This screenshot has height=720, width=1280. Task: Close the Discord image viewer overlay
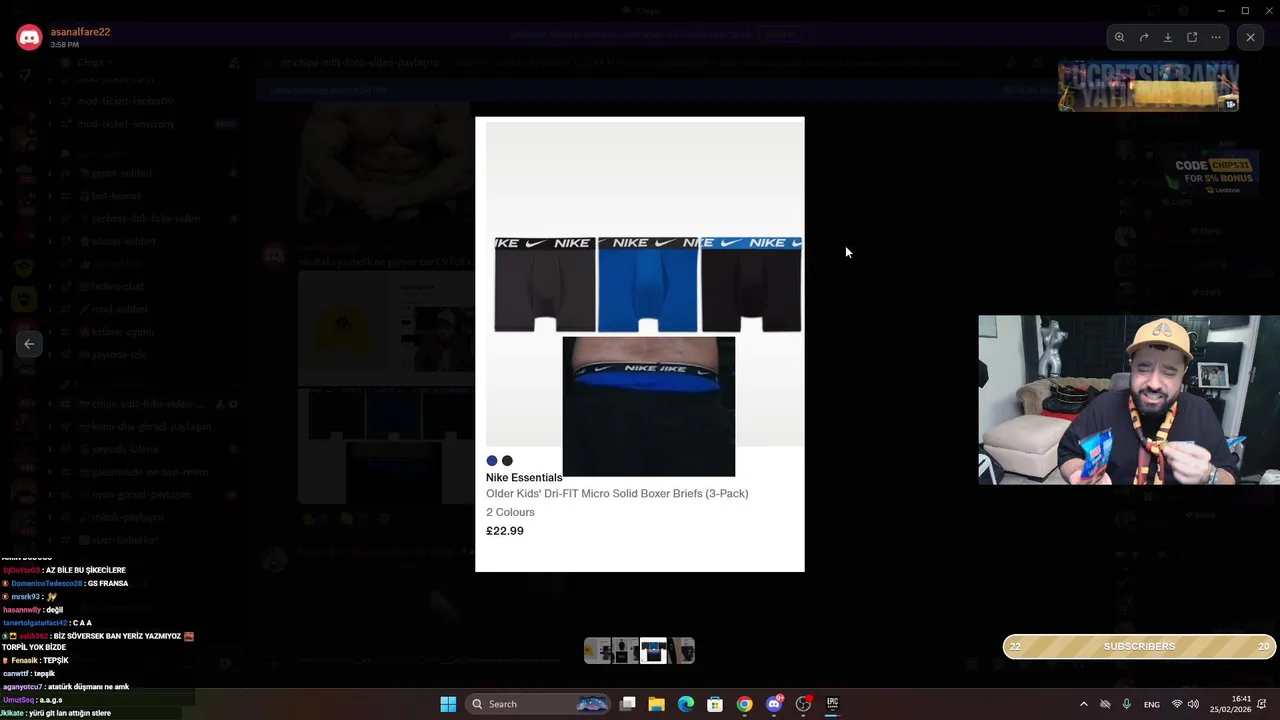click(x=1250, y=37)
